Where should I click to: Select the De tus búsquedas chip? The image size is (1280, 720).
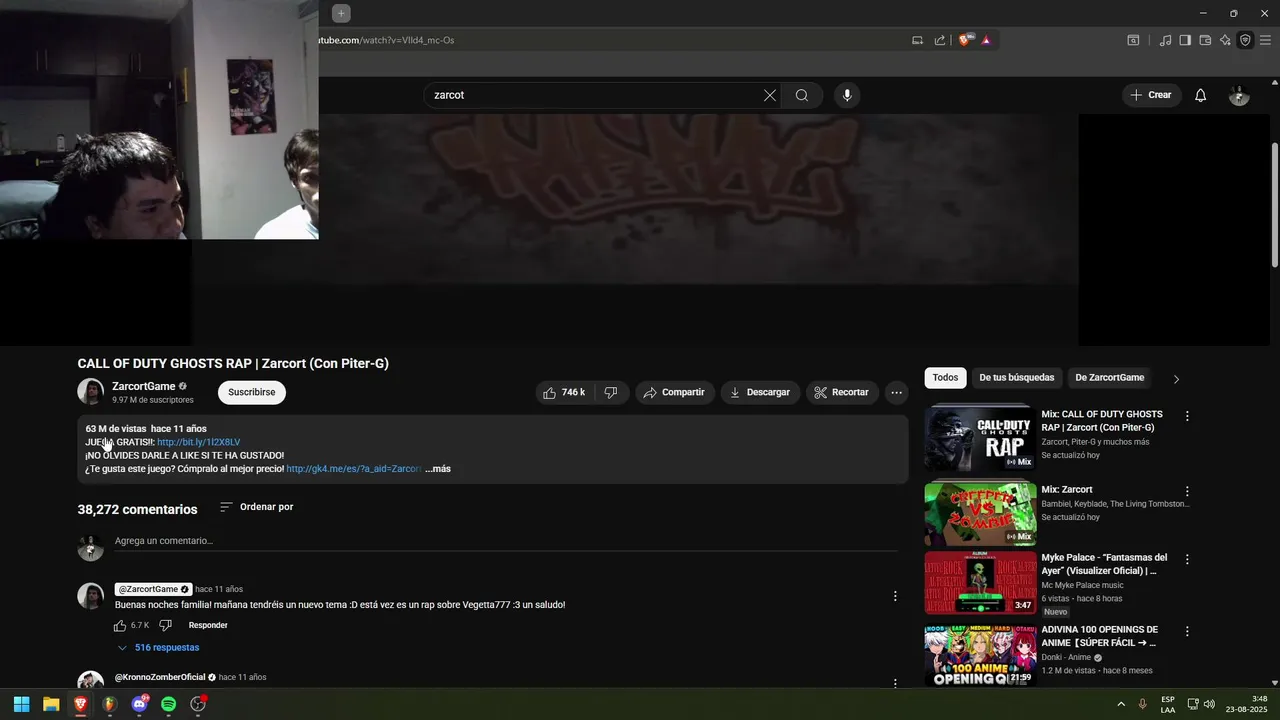[1016, 378]
